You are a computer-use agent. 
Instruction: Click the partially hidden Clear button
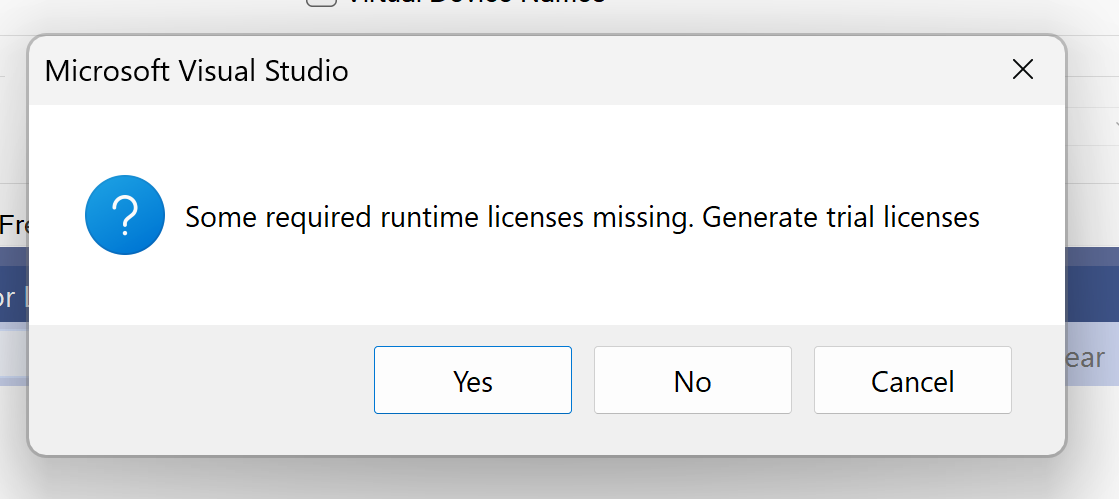click(1092, 358)
